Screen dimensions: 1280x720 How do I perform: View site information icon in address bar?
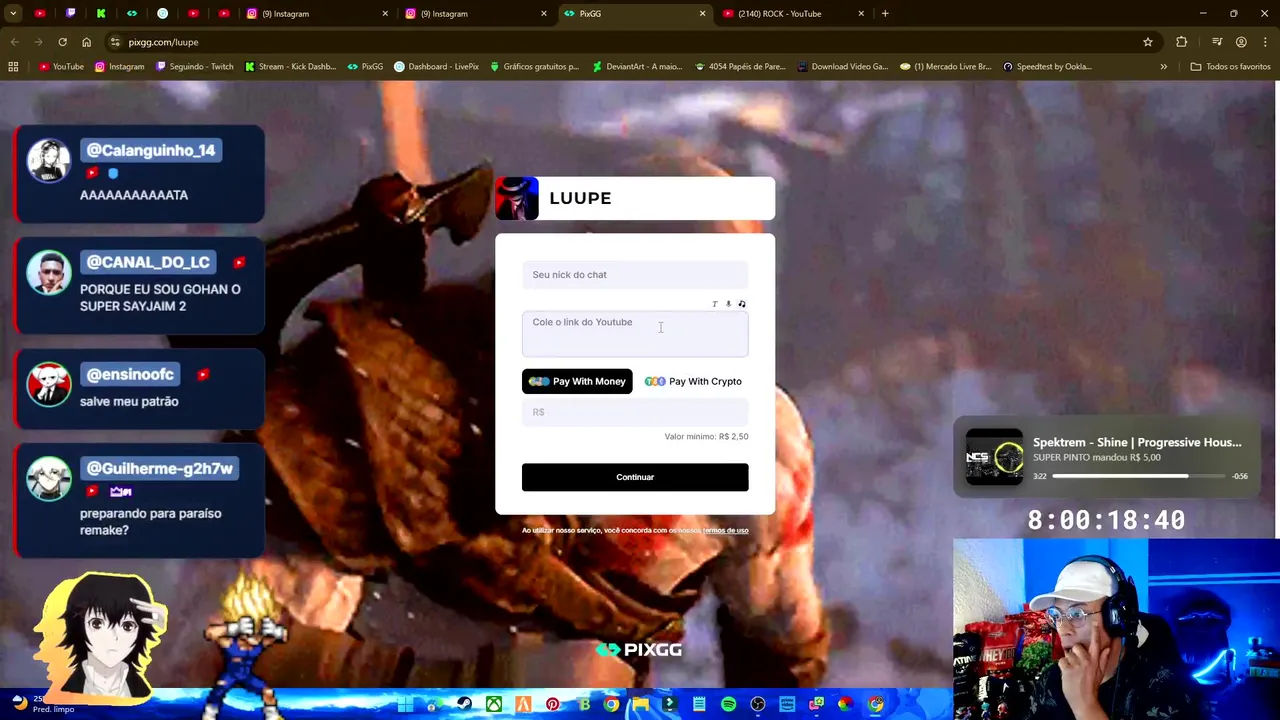coord(115,42)
